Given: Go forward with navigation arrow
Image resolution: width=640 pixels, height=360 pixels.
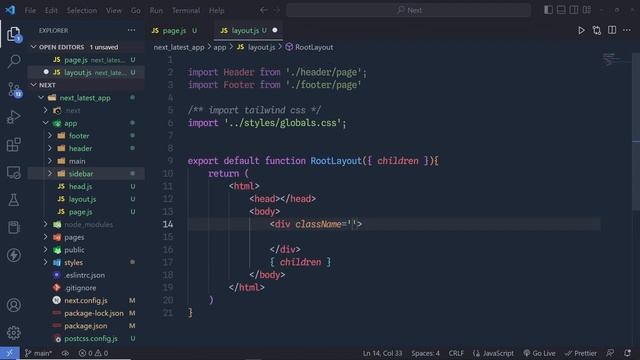Looking at the screenshot, I should point(277,10).
